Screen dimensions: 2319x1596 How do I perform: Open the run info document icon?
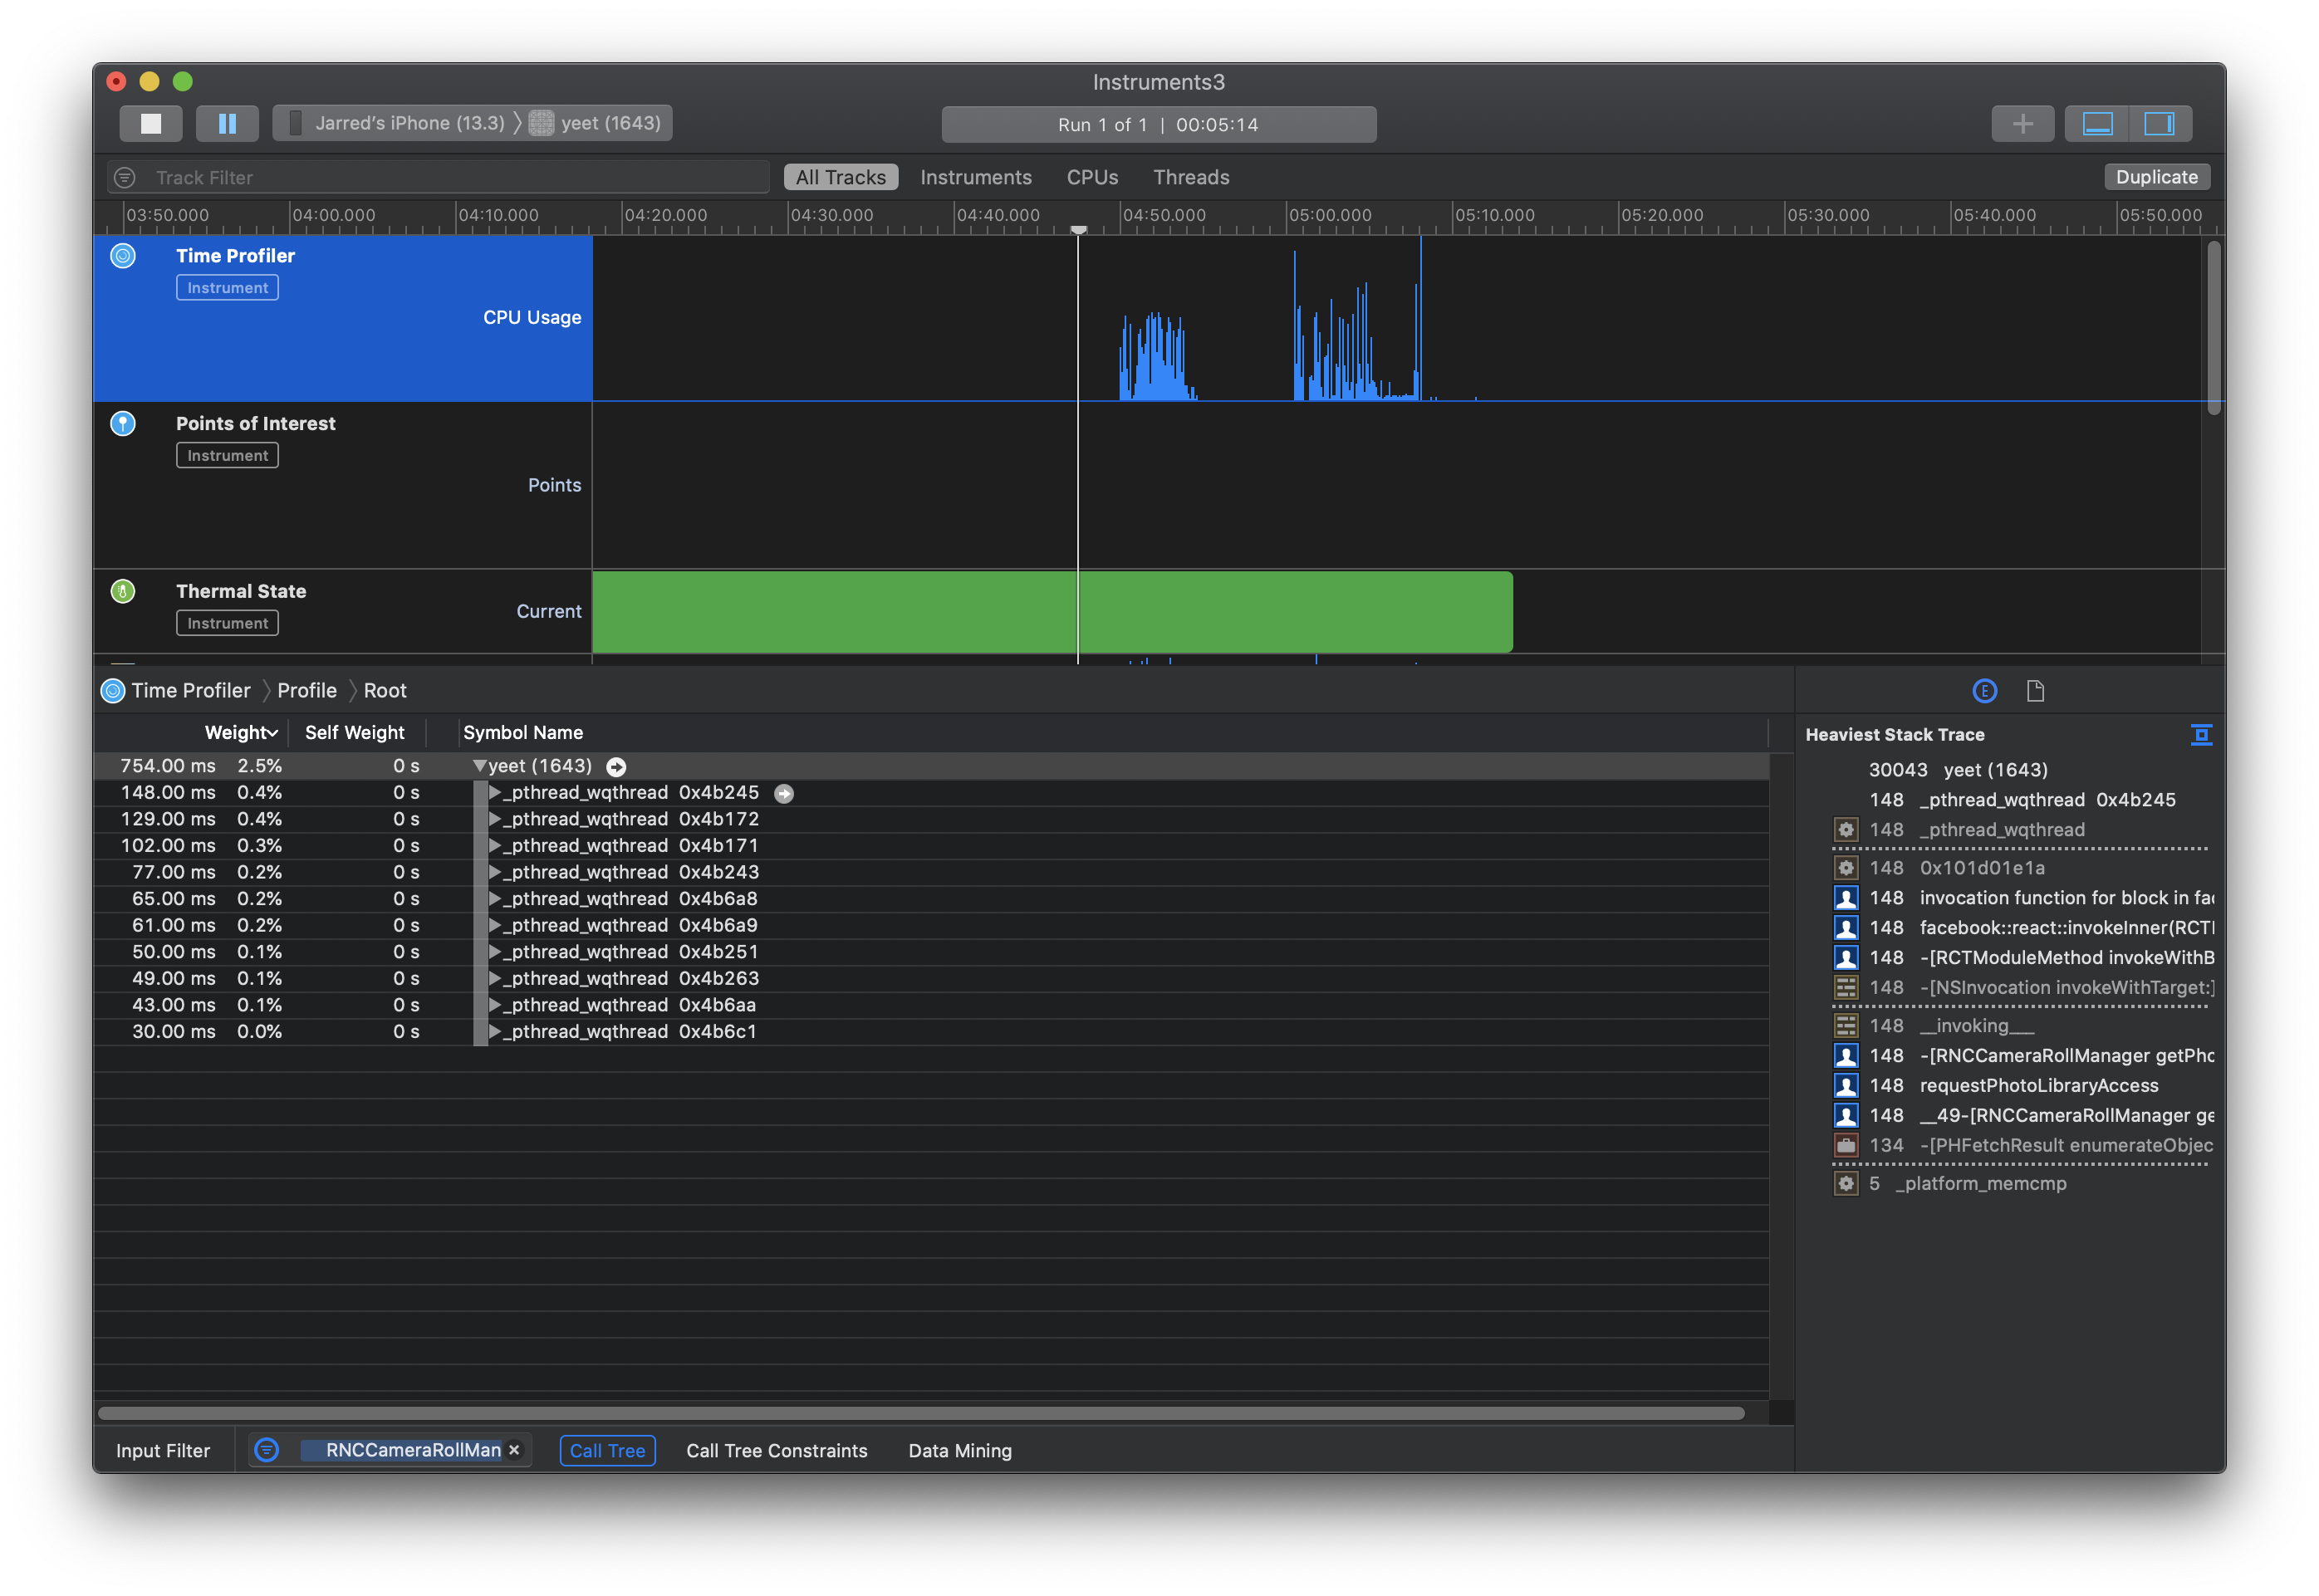pyautogui.click(x=2035, y=691)
